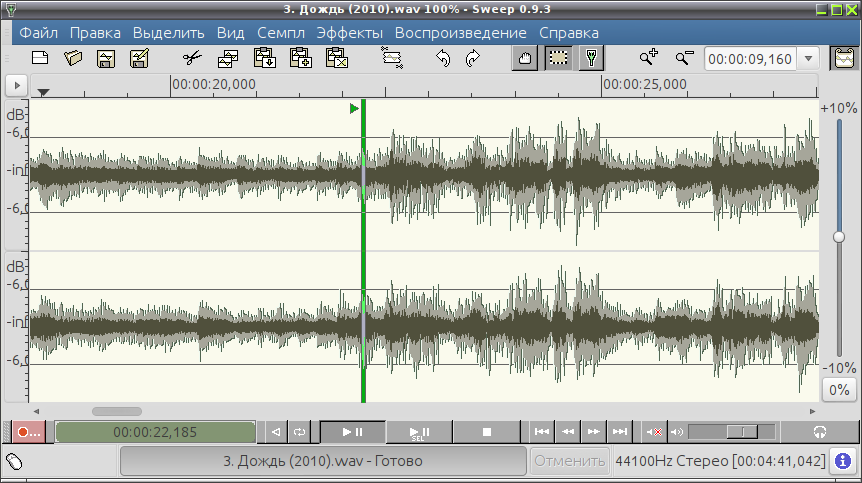The height and width of the screenshot is (483, 862).
Task: Toggle loop playback mode
Action: click(300, 432)
